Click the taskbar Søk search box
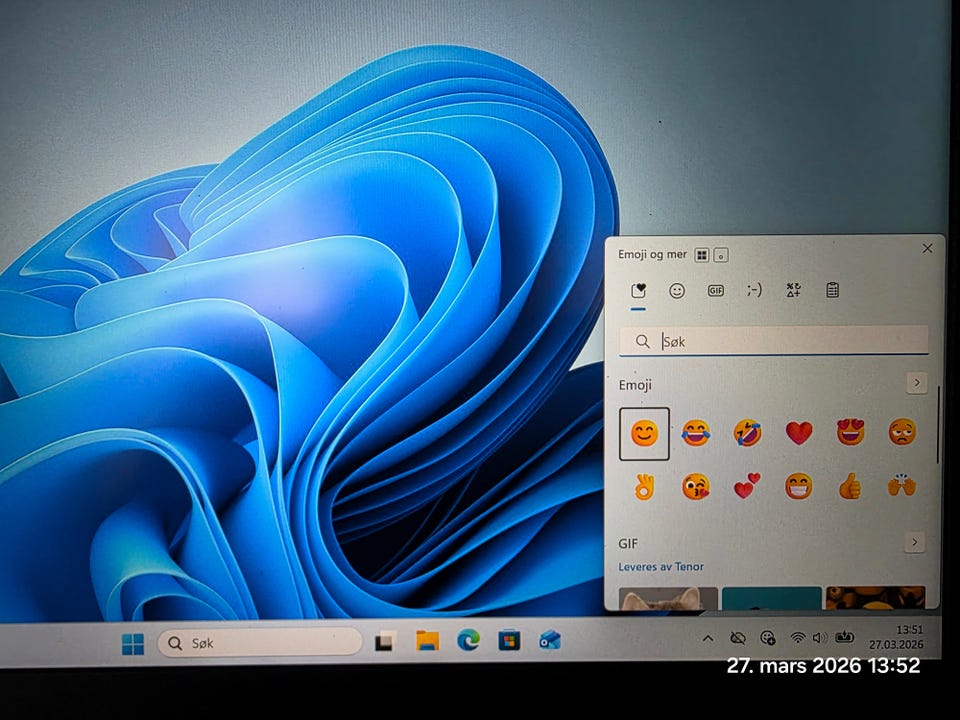The image size is (960, 720). [260, 643]
